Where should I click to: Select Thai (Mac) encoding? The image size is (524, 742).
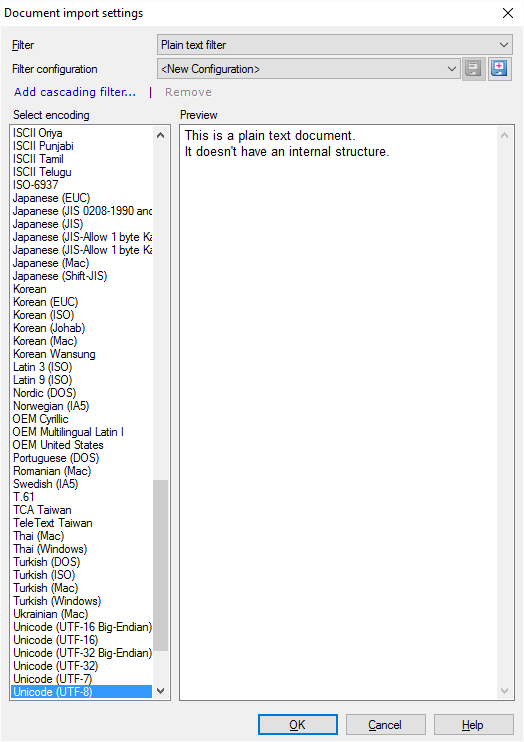coord(81,536)
